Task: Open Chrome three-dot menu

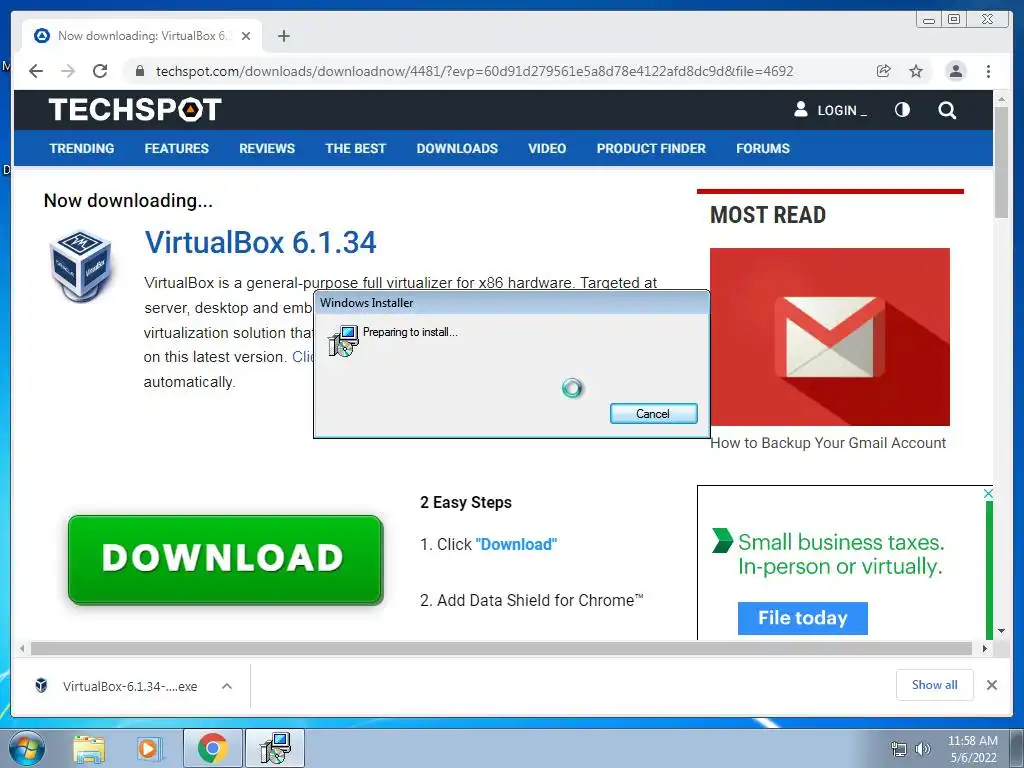Action: pyautogui.click(x=989, y=71)
